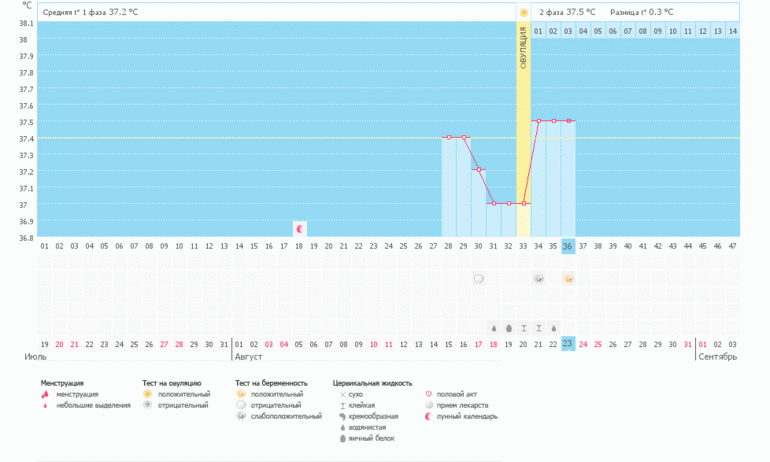Click the lunar calendar icon on cycle day 18
Image resolution: width=770 pixels, height=462 pixels.
299,229
